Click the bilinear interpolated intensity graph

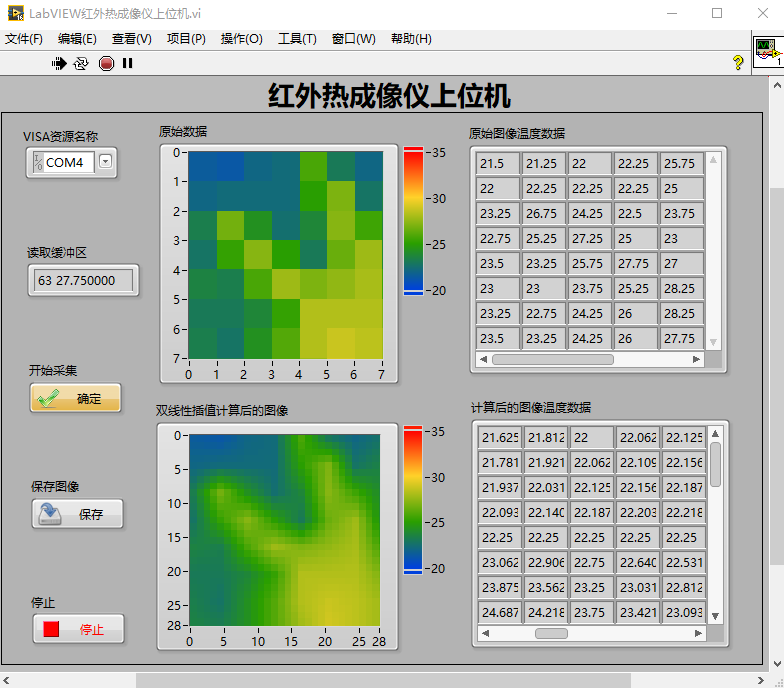284,530
